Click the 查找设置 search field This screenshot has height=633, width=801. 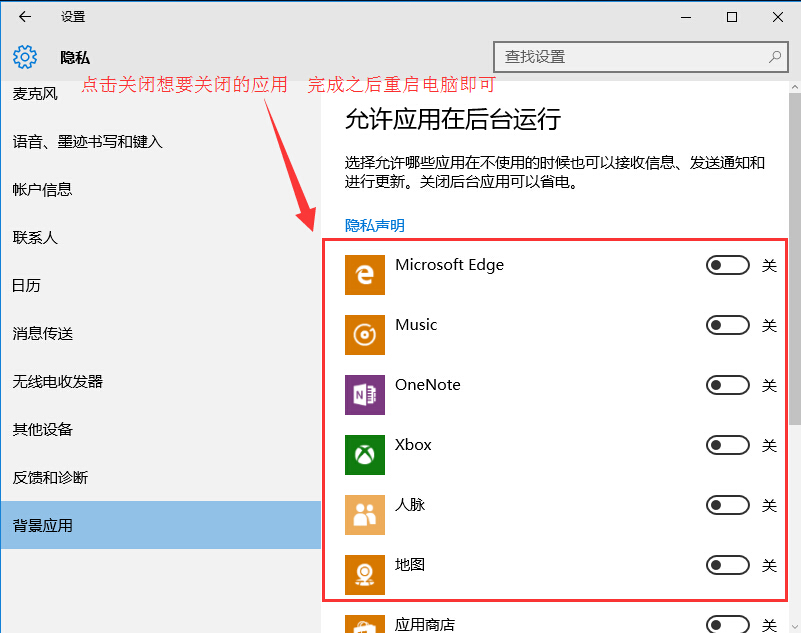(x=641, y=57)
